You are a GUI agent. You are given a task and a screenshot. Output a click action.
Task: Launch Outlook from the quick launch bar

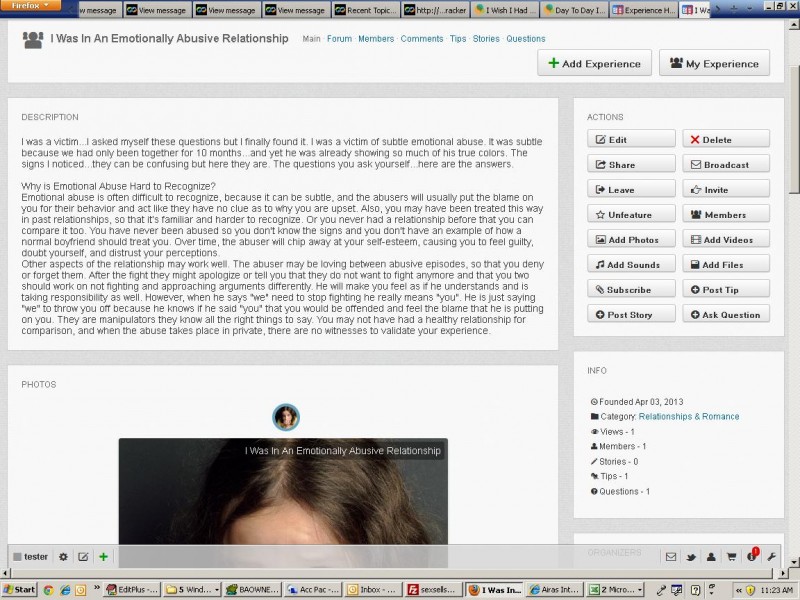[81, 590]
